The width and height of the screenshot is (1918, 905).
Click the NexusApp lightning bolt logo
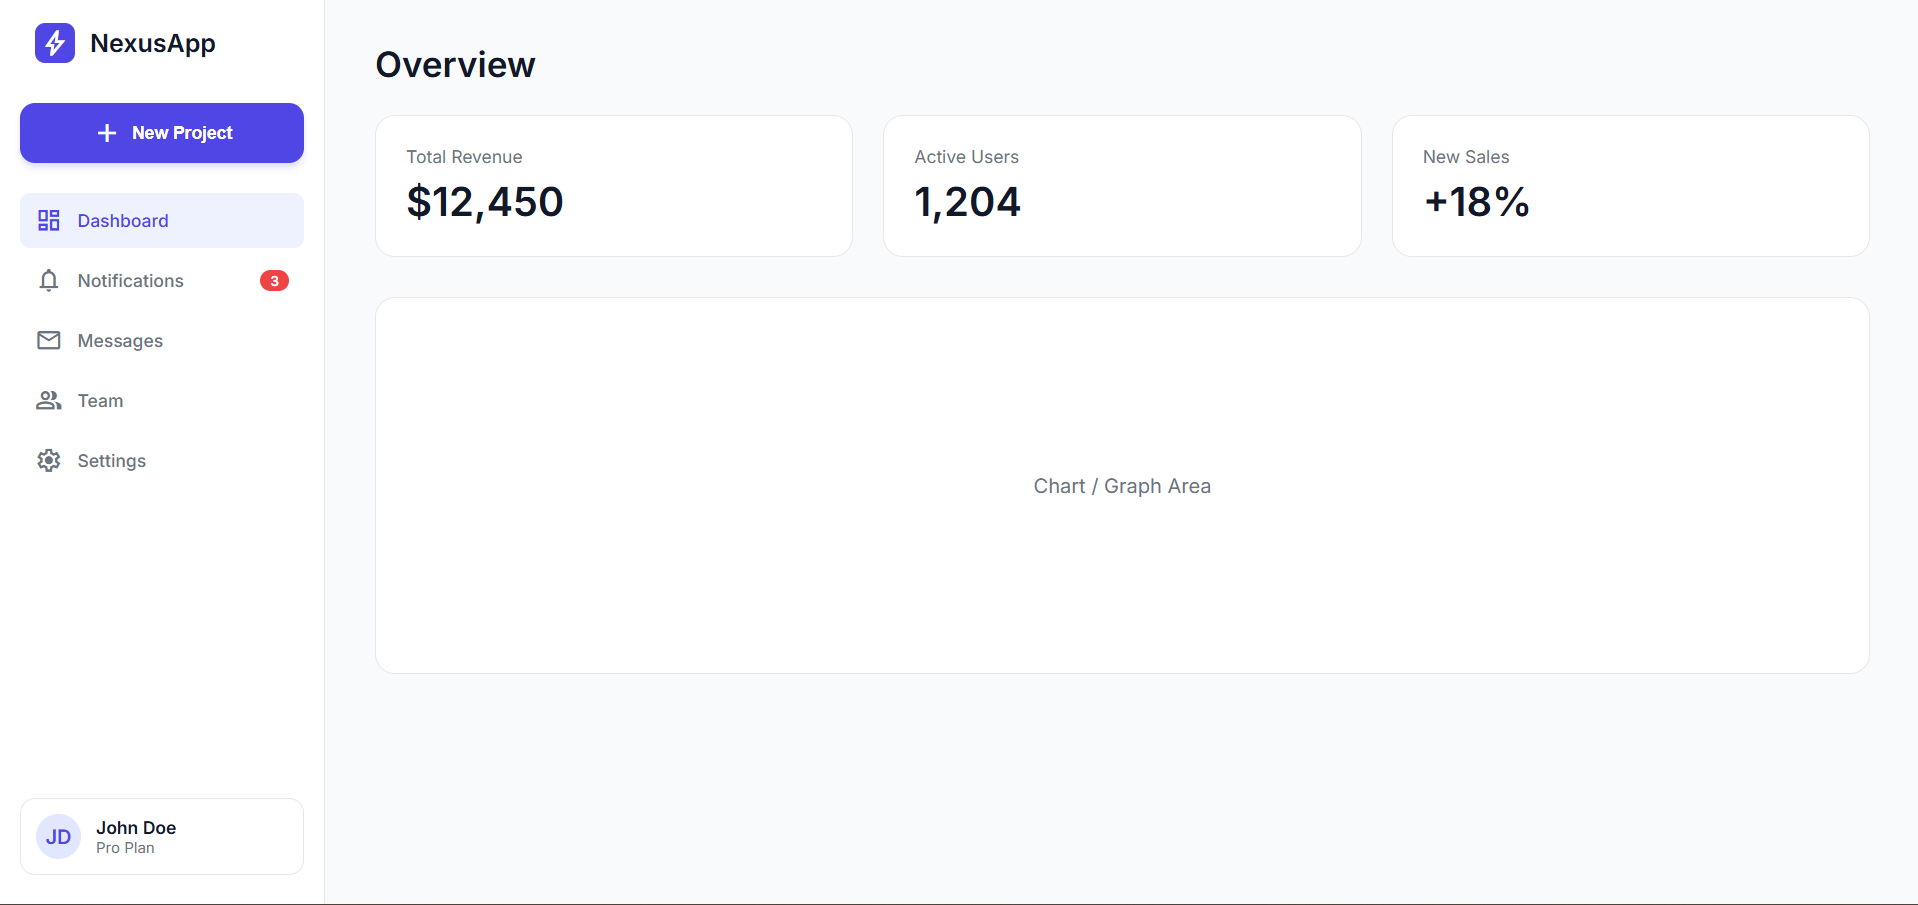pos(55,43)
